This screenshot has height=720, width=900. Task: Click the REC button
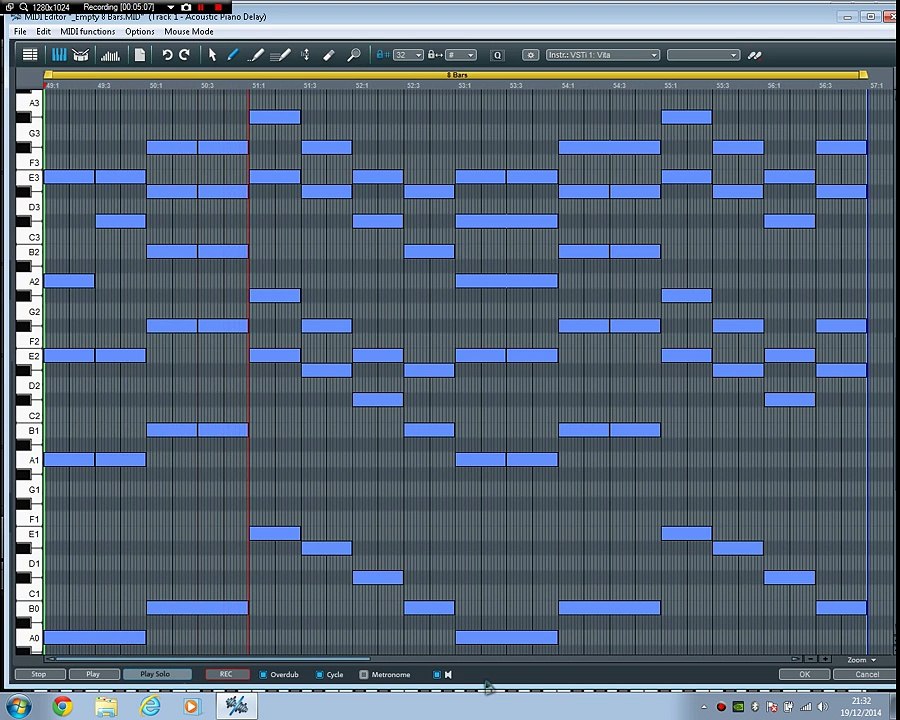(x=227, y=674)
